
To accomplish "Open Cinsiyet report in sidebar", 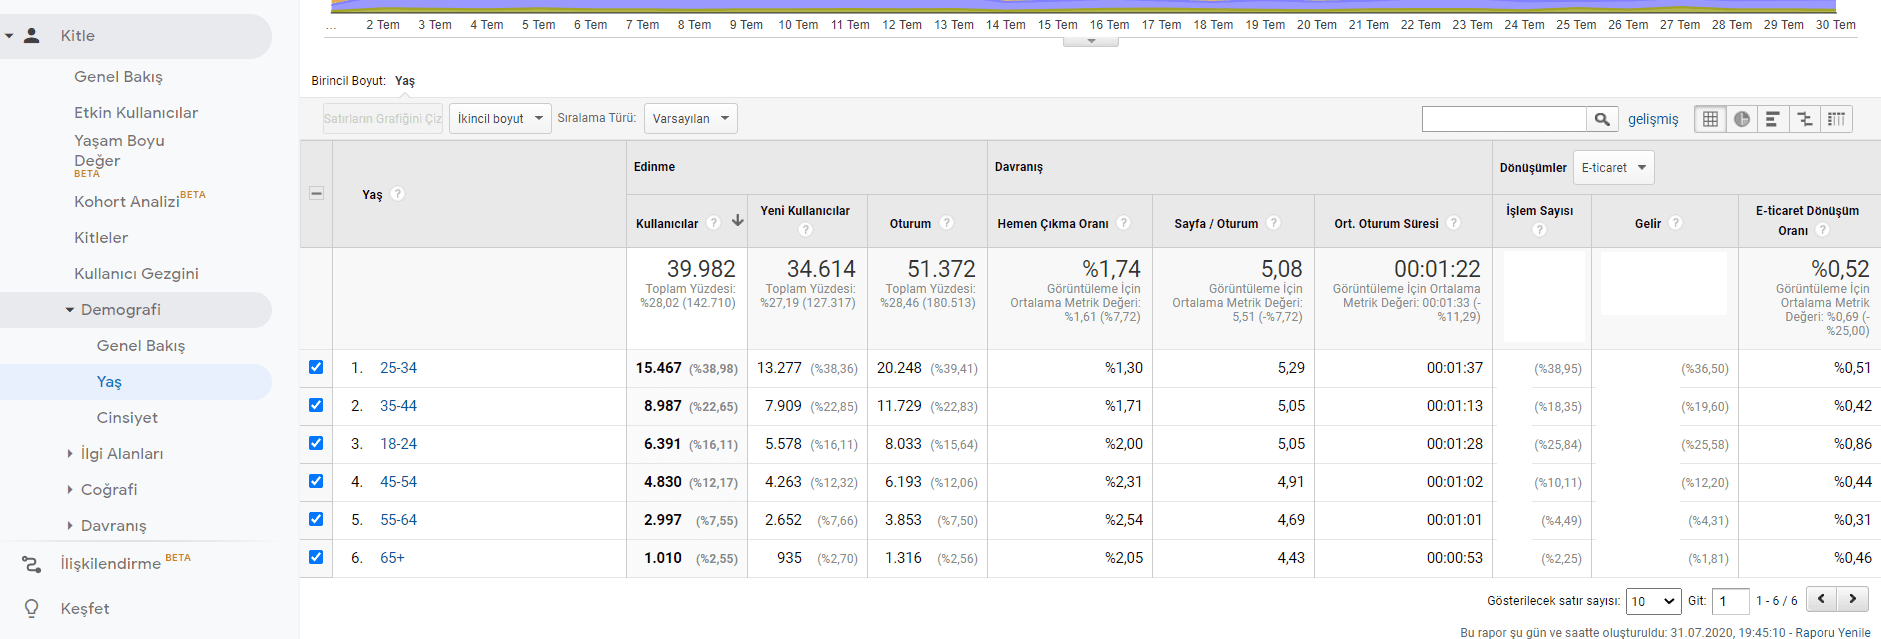I will pyautogui.click(x=127, y=418).
